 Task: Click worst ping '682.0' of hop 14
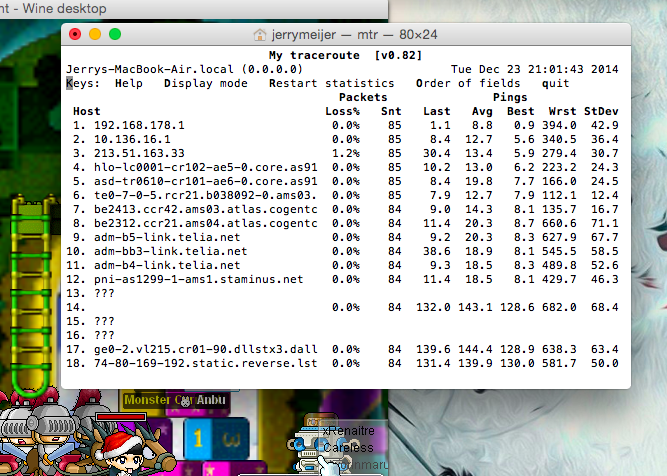pyautogui.click(x=559, y=308)
